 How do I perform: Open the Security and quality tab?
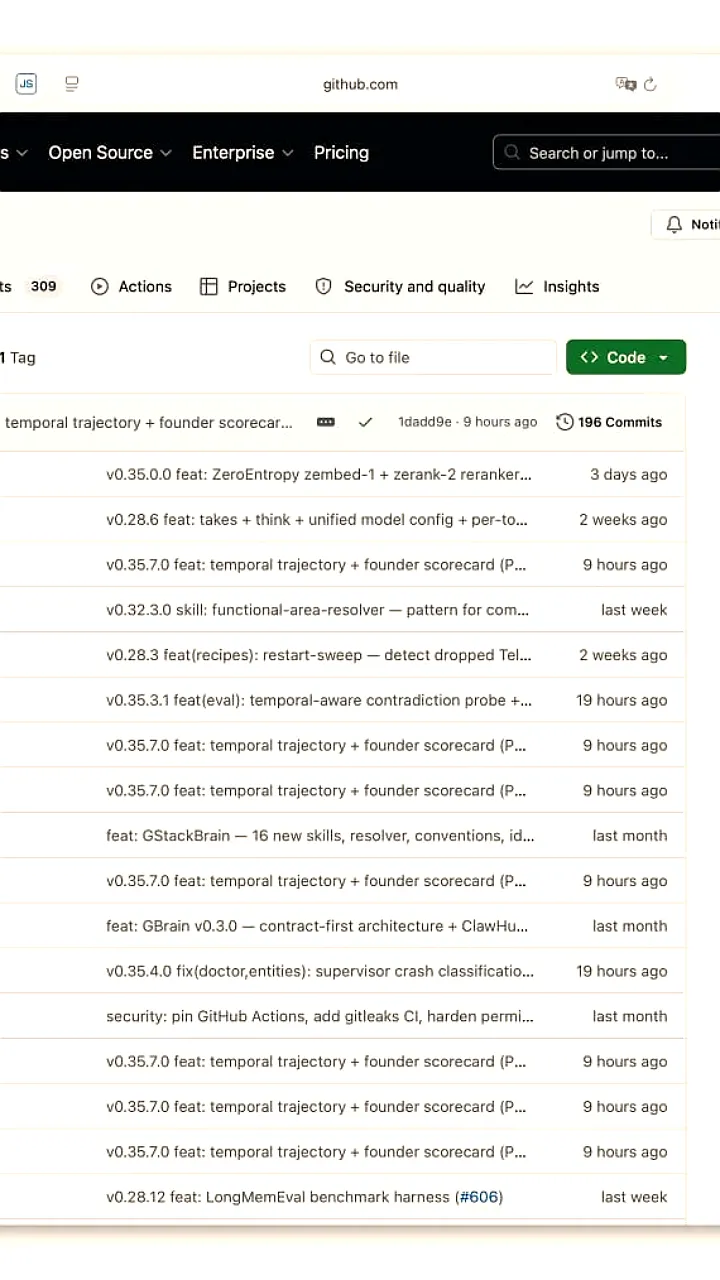pyautogui.click(x=400, y=286)
